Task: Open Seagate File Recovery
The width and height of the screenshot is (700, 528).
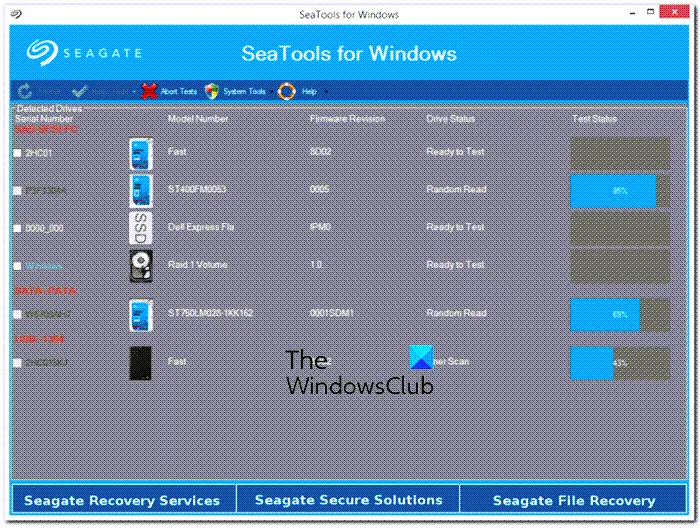Action: (x=574, y=500)
